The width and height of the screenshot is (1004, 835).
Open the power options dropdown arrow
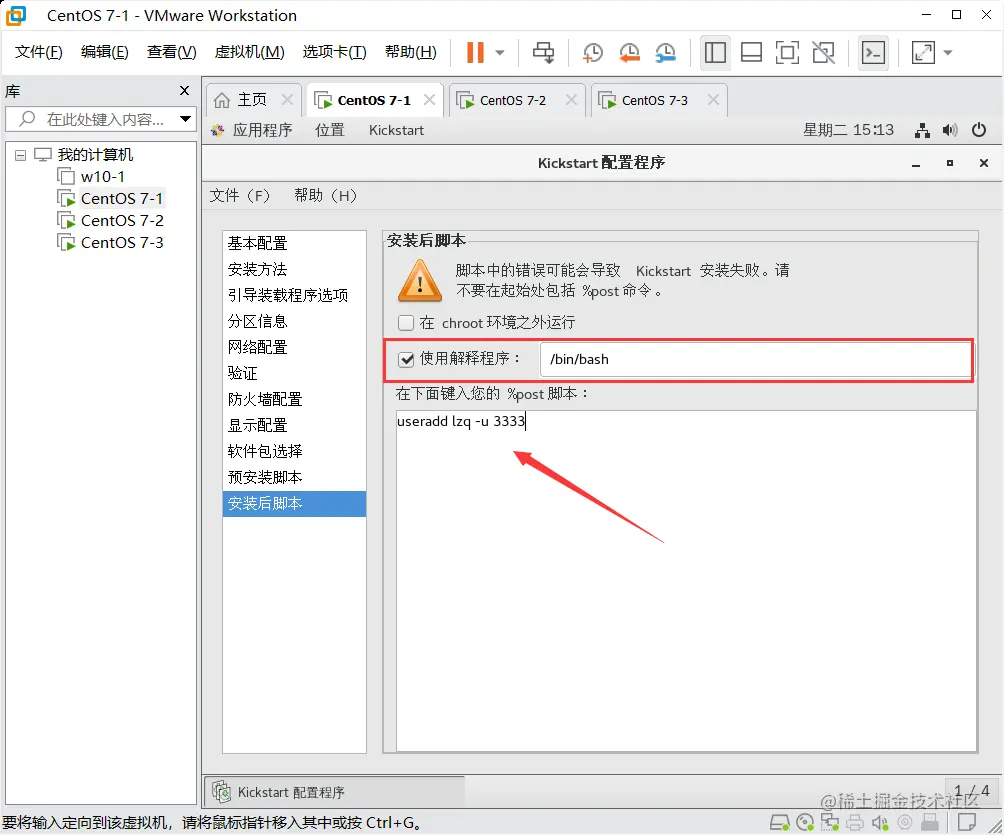500,53
